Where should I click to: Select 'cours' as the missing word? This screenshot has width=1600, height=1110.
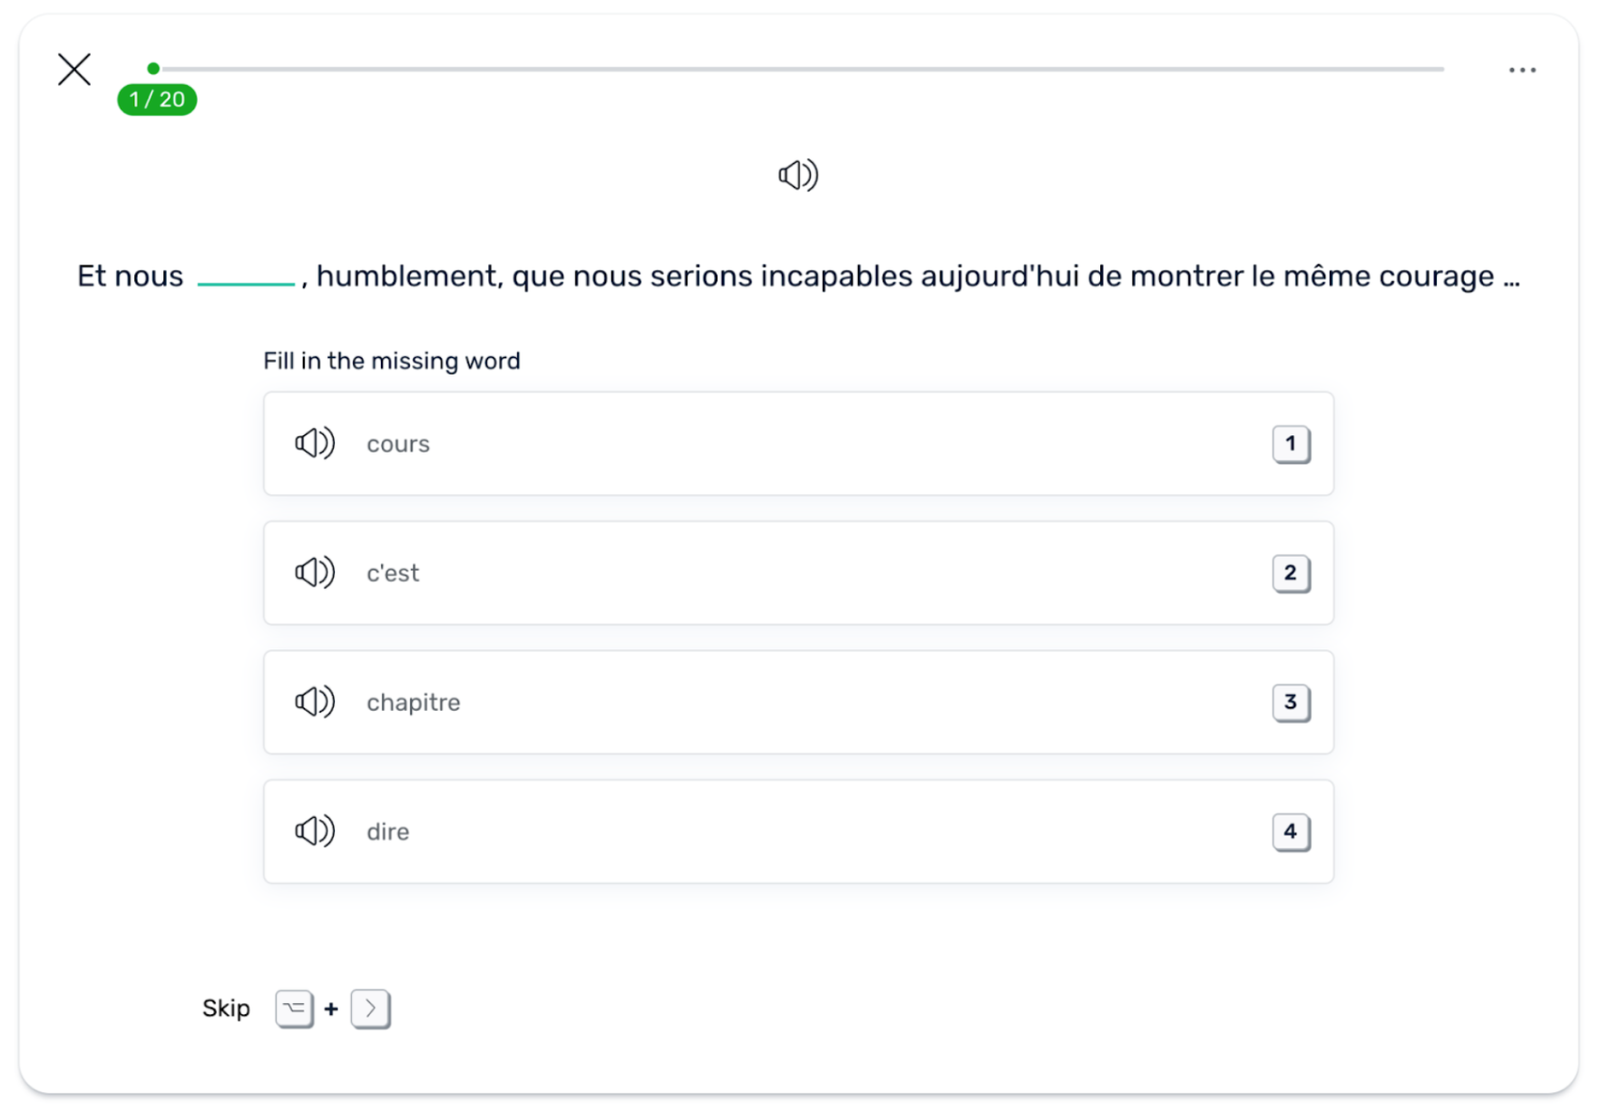click(798, 443)
